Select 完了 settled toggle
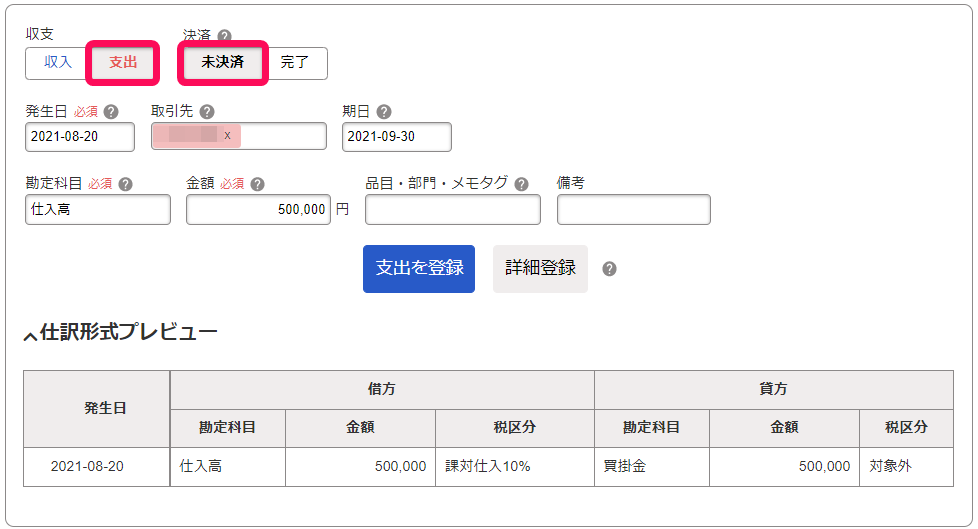 (294, 62)
